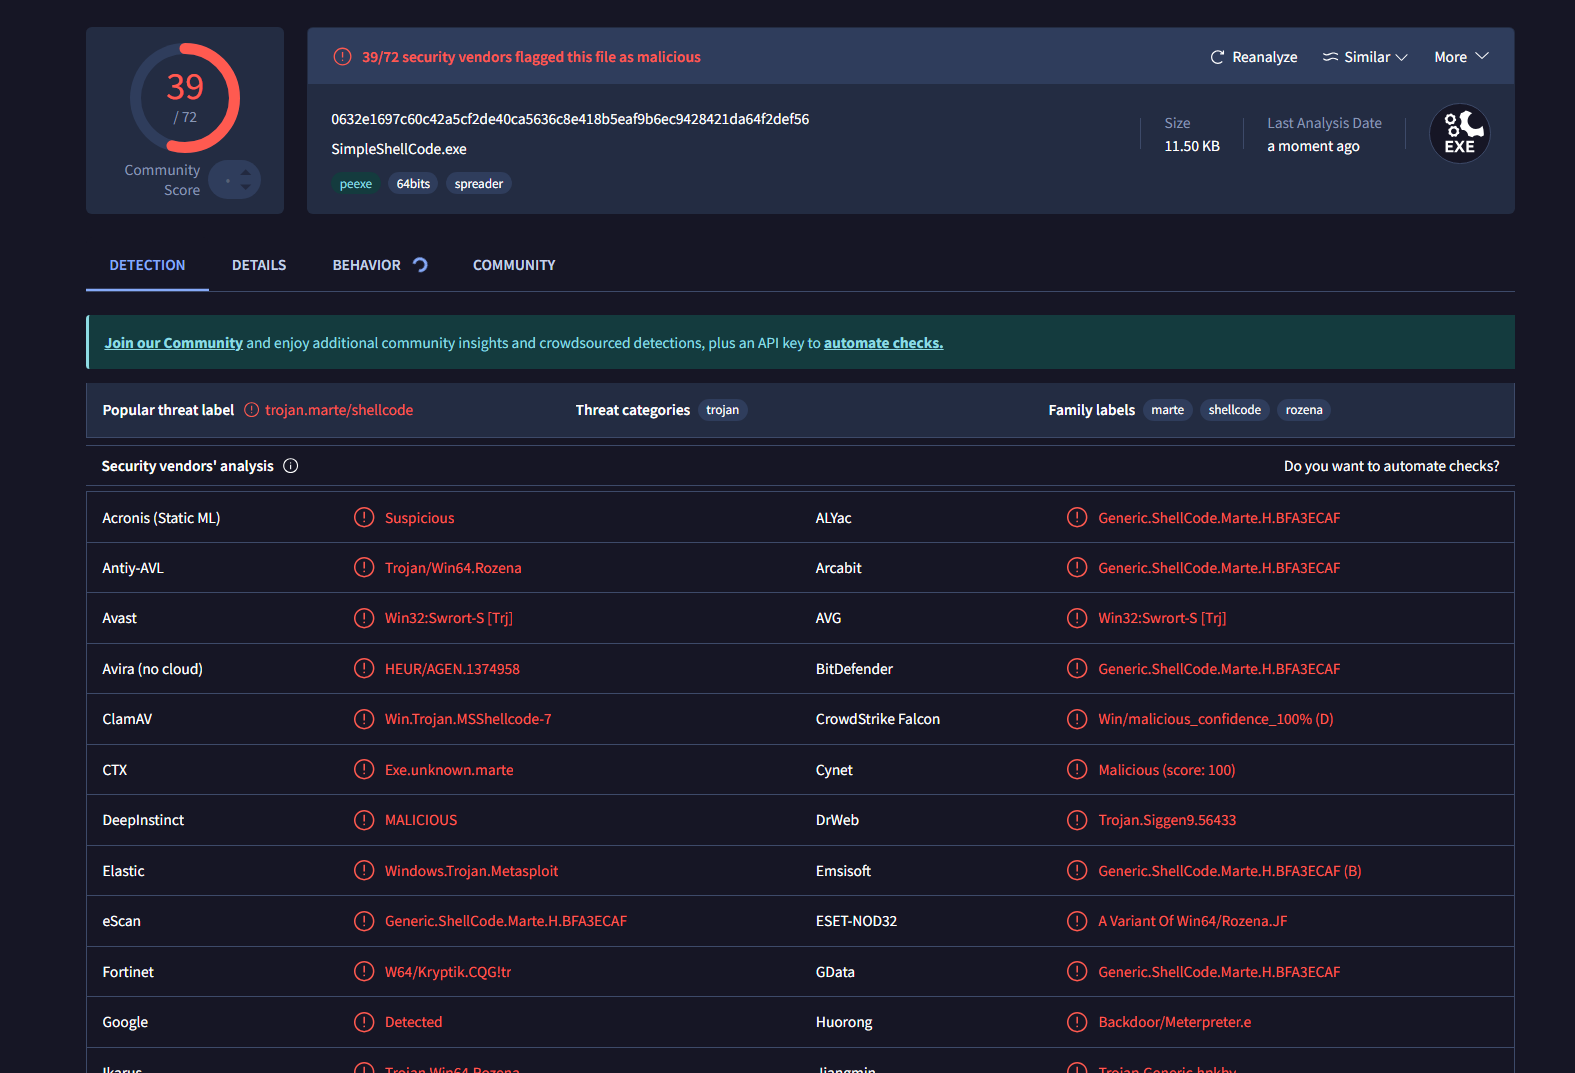Switch to the DETAILS tab
The image size is (1575, 1073).
(259, 265)
